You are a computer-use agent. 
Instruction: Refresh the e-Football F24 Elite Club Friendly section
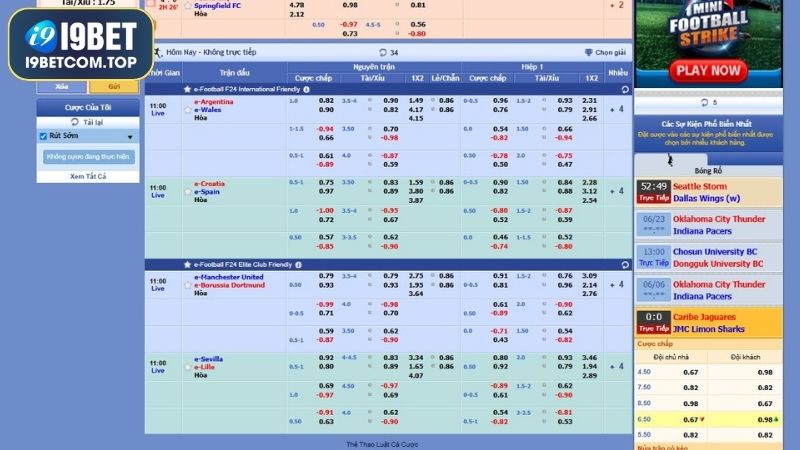pyautogui.click(x=625, y=264)
